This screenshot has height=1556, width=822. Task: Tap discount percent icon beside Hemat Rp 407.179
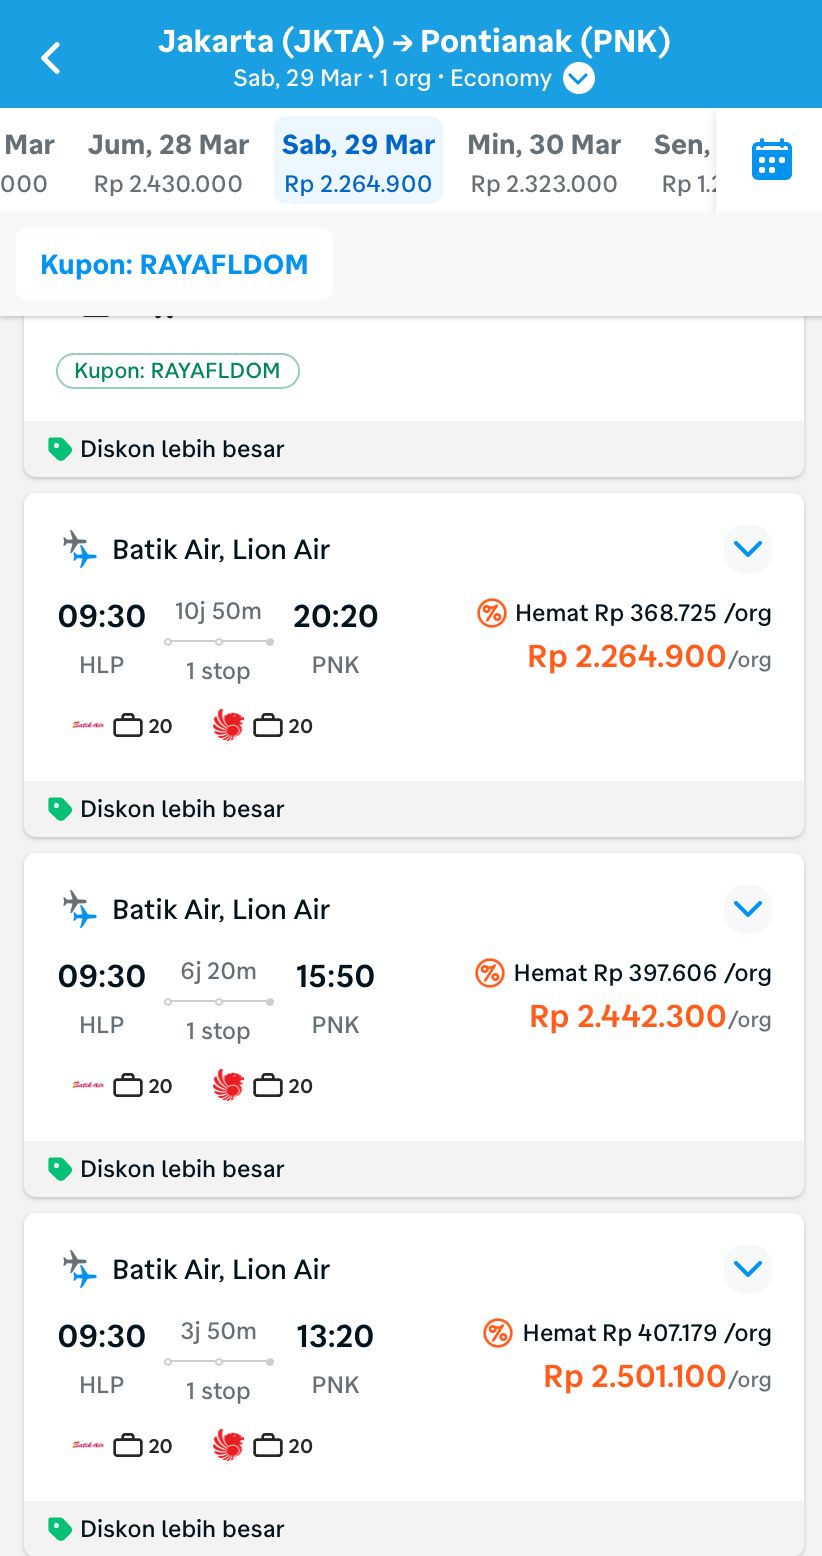[x=498, y=1333]
